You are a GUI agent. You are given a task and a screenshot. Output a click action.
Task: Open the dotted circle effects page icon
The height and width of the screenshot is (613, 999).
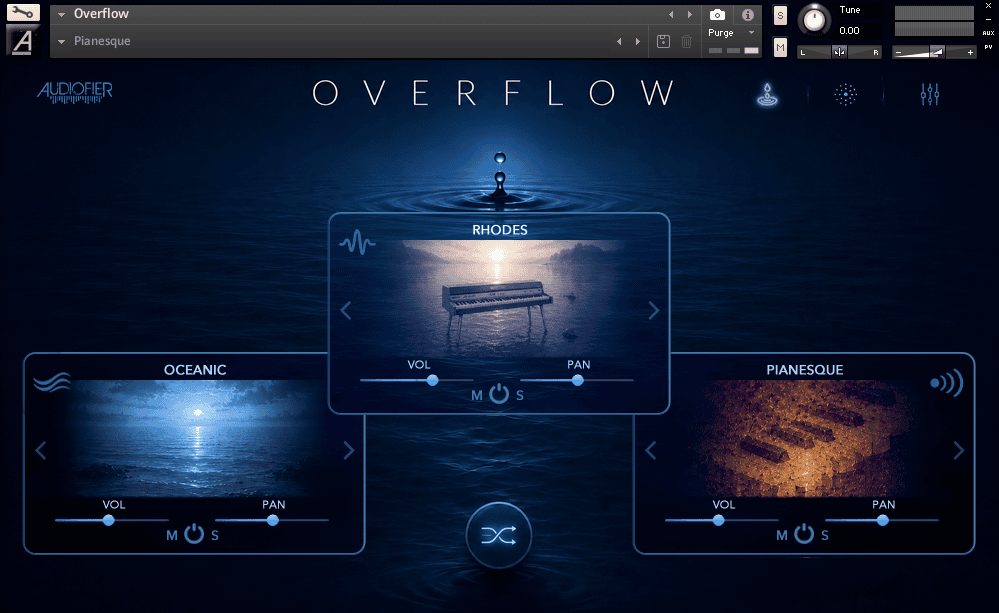(x=845, y=94)
